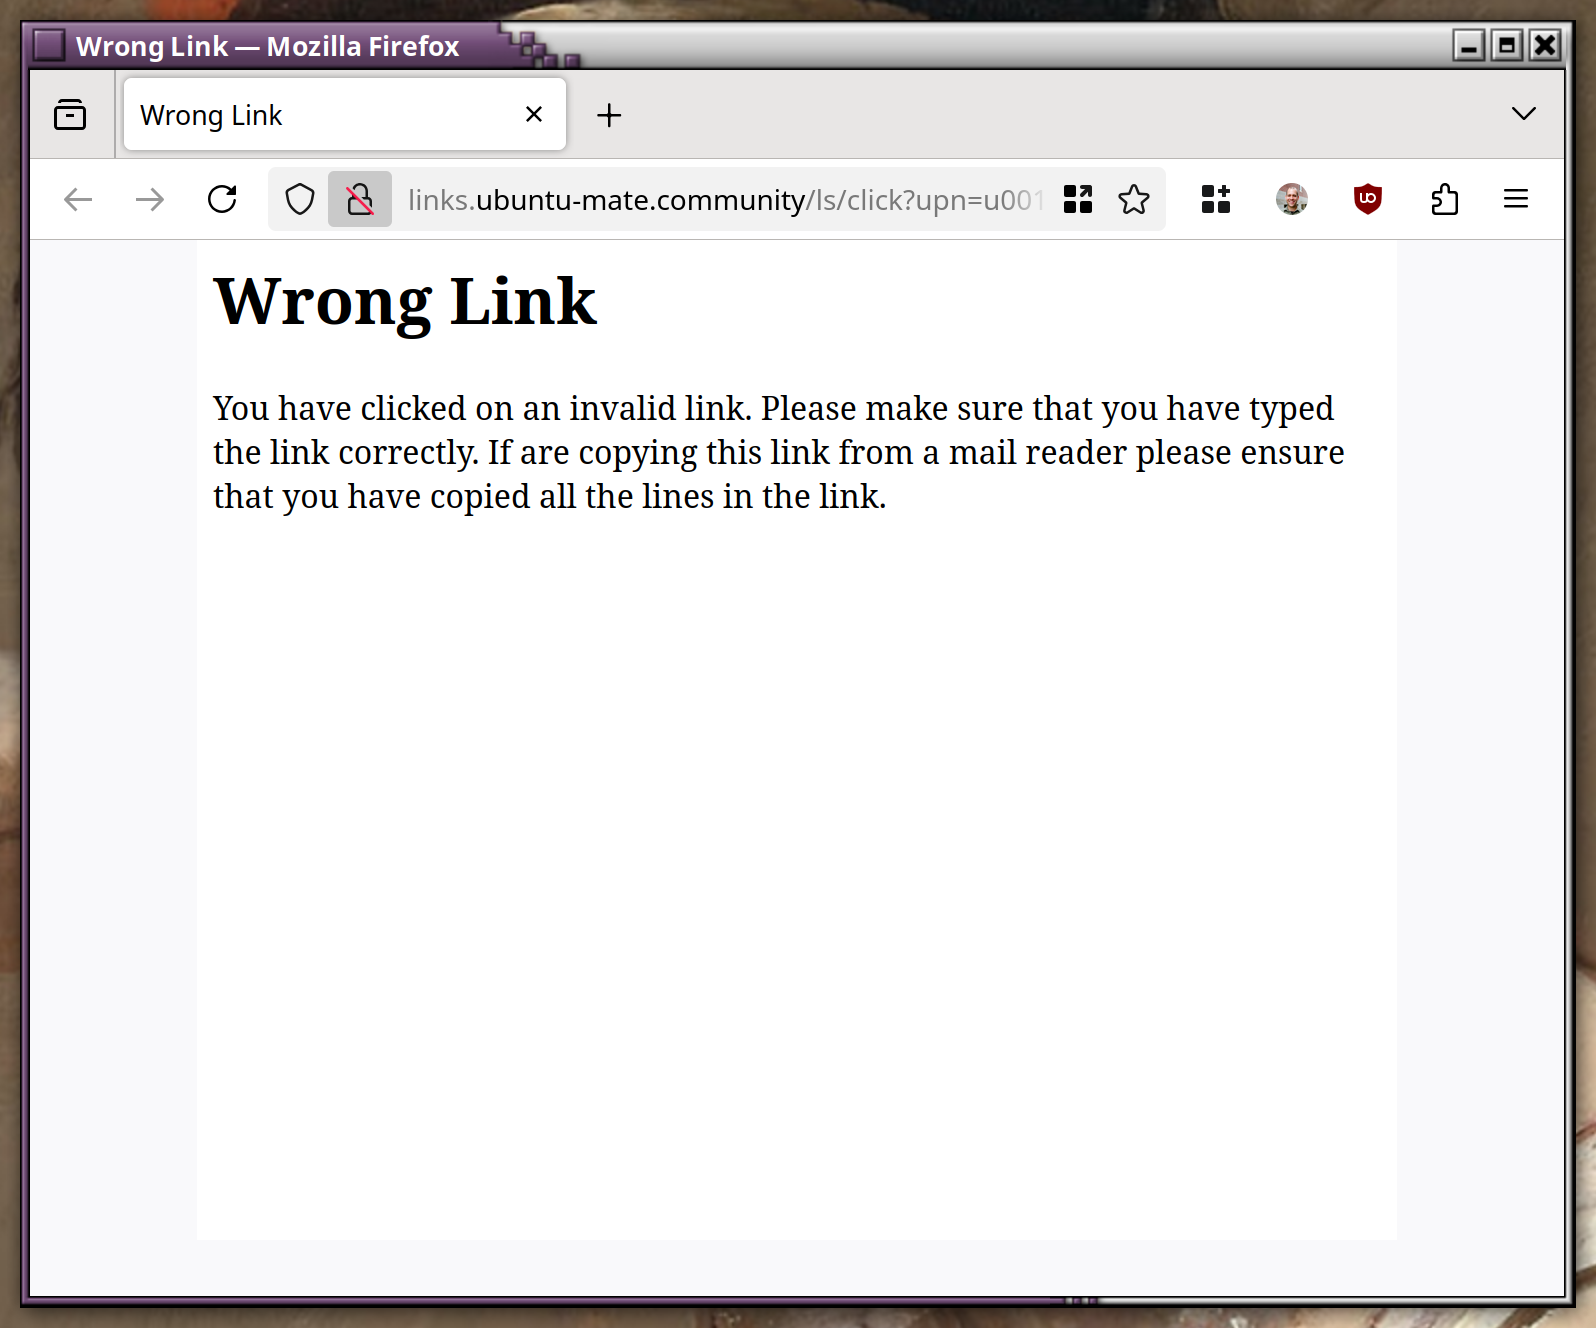Open the tracking protection shield
Image resolution: width=1596 pixels, height=1328 pixels.
pyautogui.click(x=300, y=199)
